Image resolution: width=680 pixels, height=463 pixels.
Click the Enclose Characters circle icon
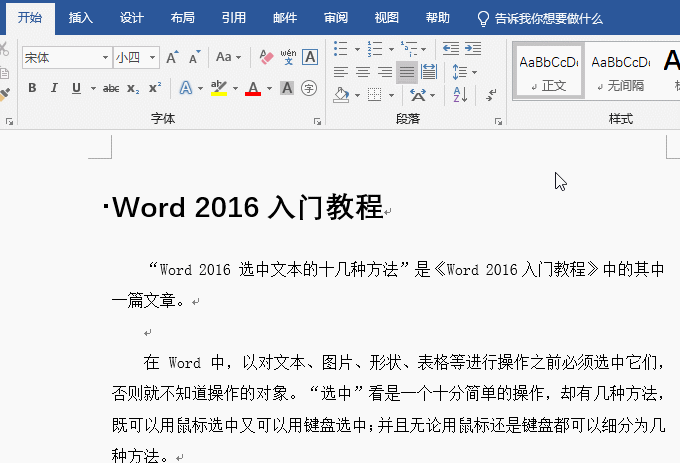coord(310,88)
